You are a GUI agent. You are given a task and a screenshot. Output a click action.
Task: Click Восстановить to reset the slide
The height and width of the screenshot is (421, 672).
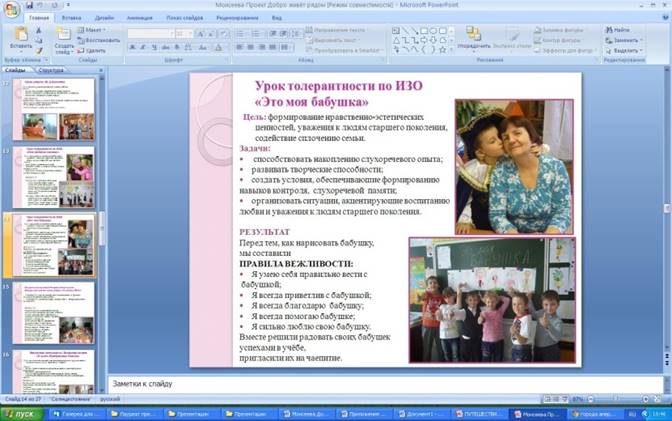pos(99,40)
